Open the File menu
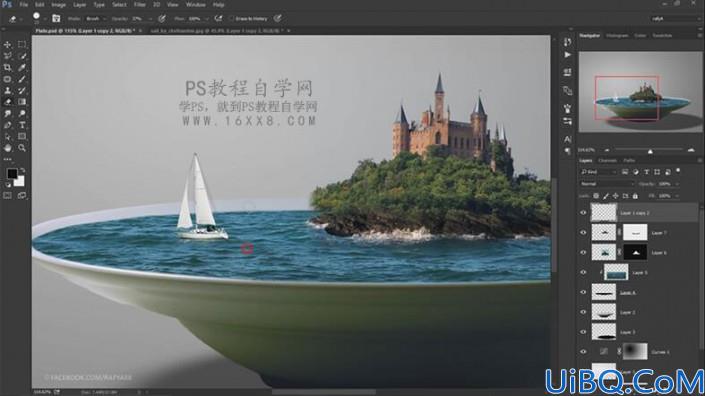Viewport: 705px width, 396px height. coord(23,4)
